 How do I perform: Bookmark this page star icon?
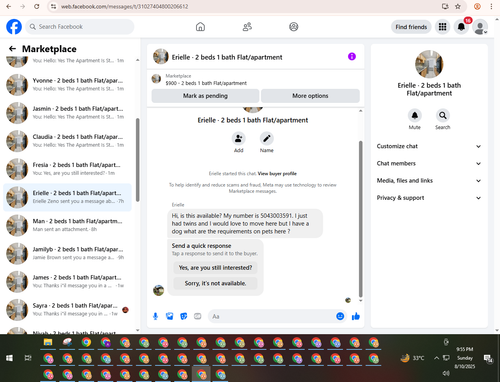458,6
